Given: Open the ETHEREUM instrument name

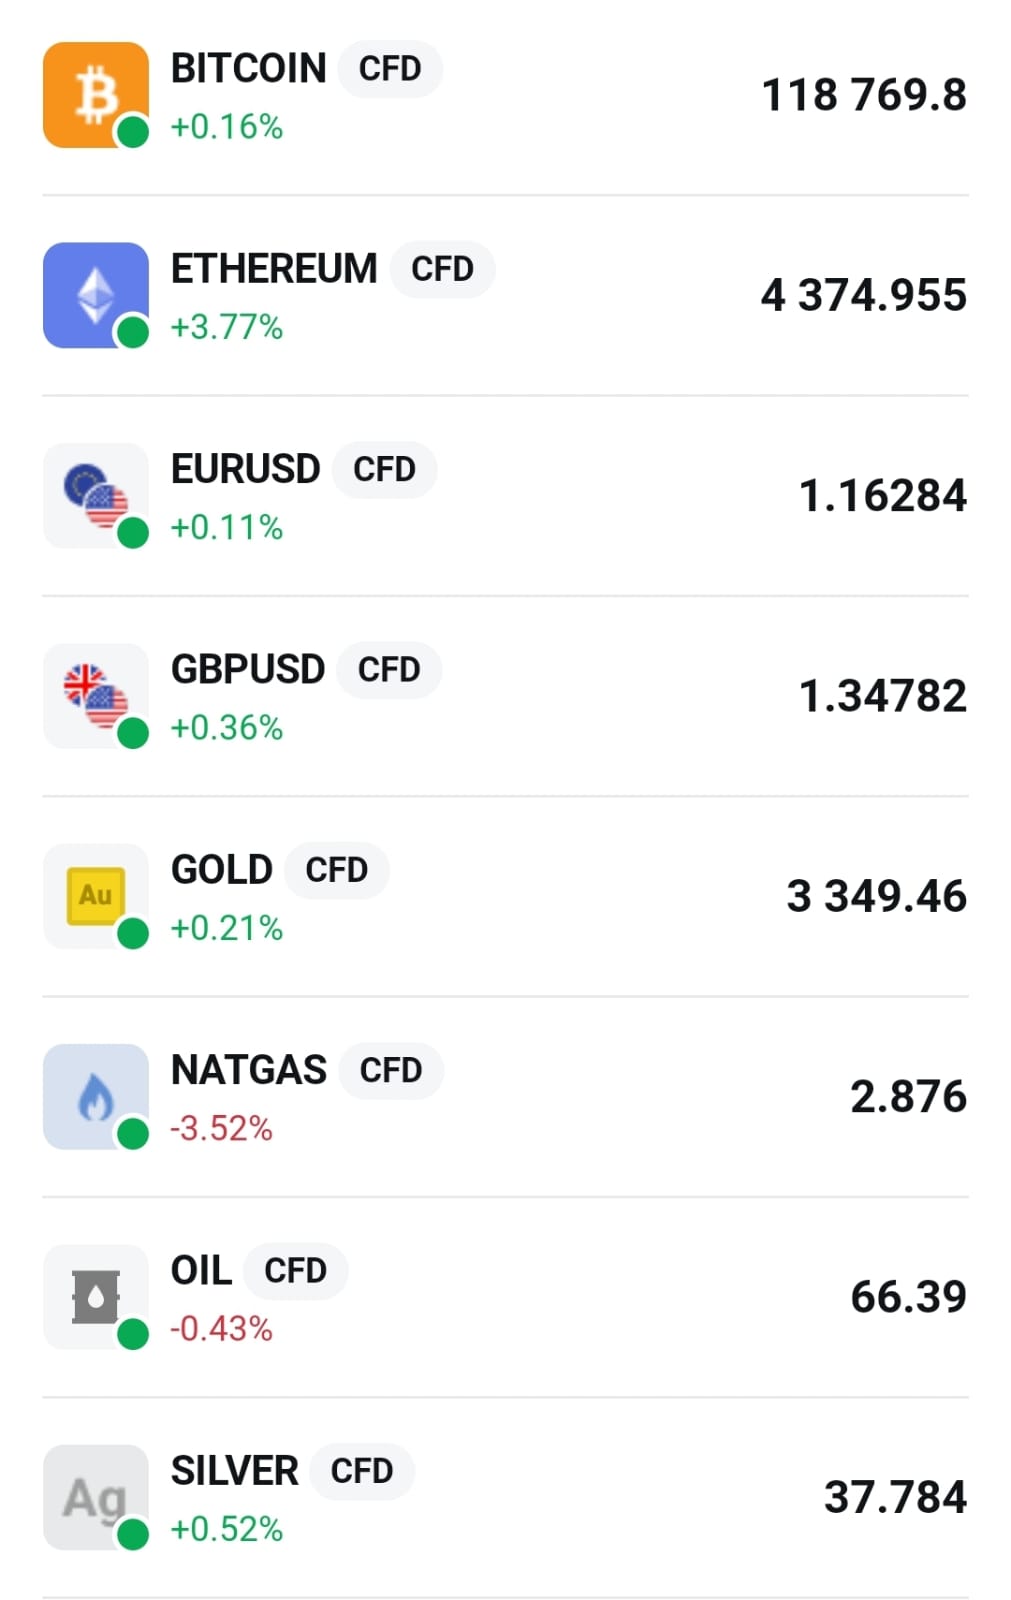Looking at the screenshot, I should (273, 269).
